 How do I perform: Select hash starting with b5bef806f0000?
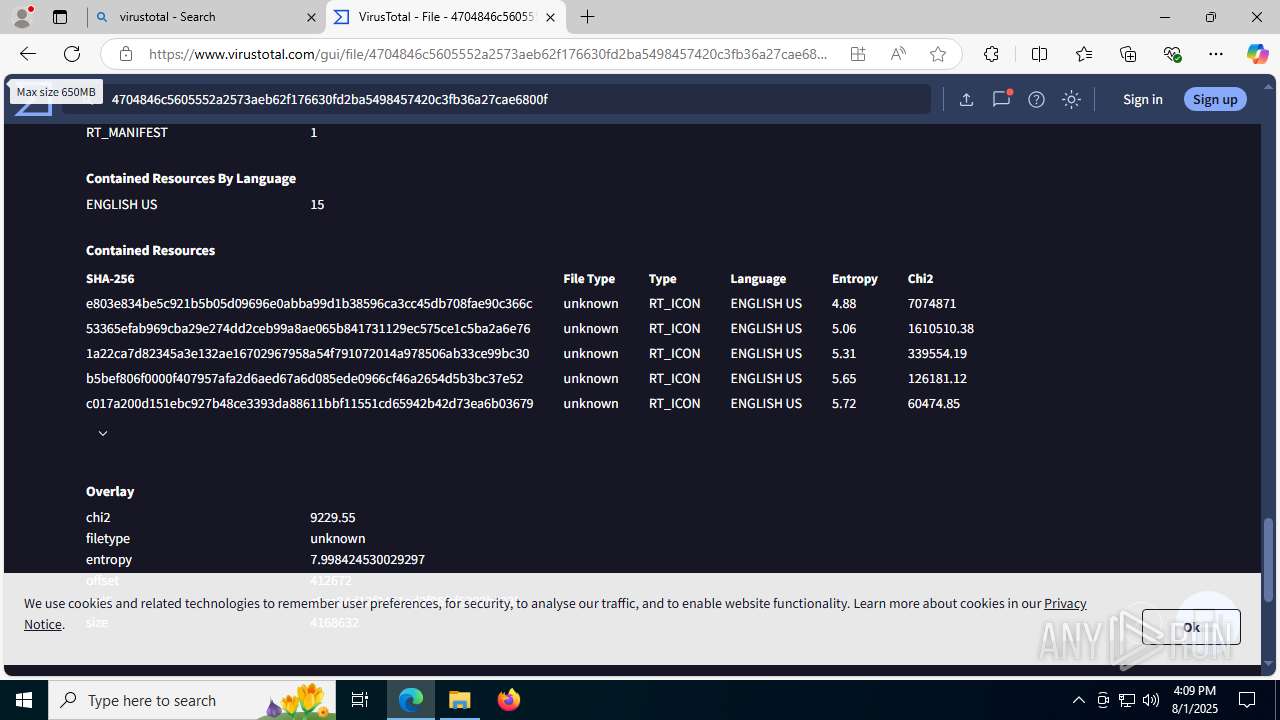click(304, 378)
